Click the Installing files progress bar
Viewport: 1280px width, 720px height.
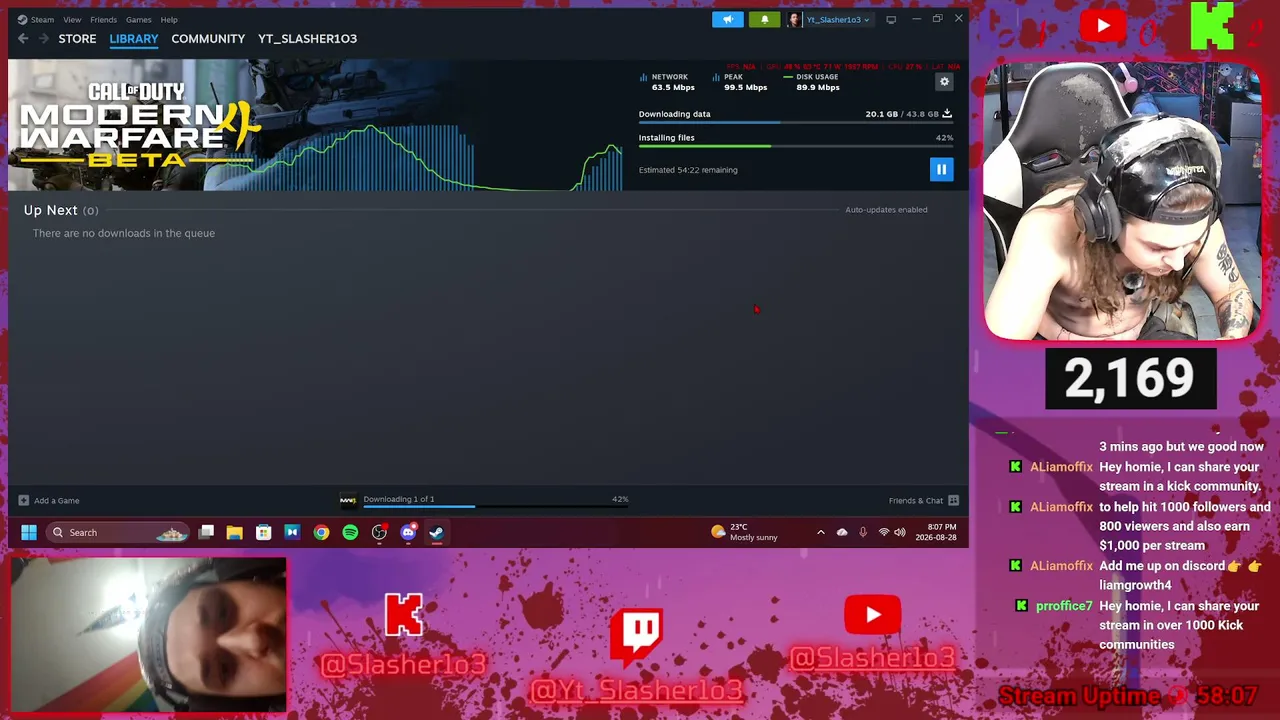[x=796, y=146]
